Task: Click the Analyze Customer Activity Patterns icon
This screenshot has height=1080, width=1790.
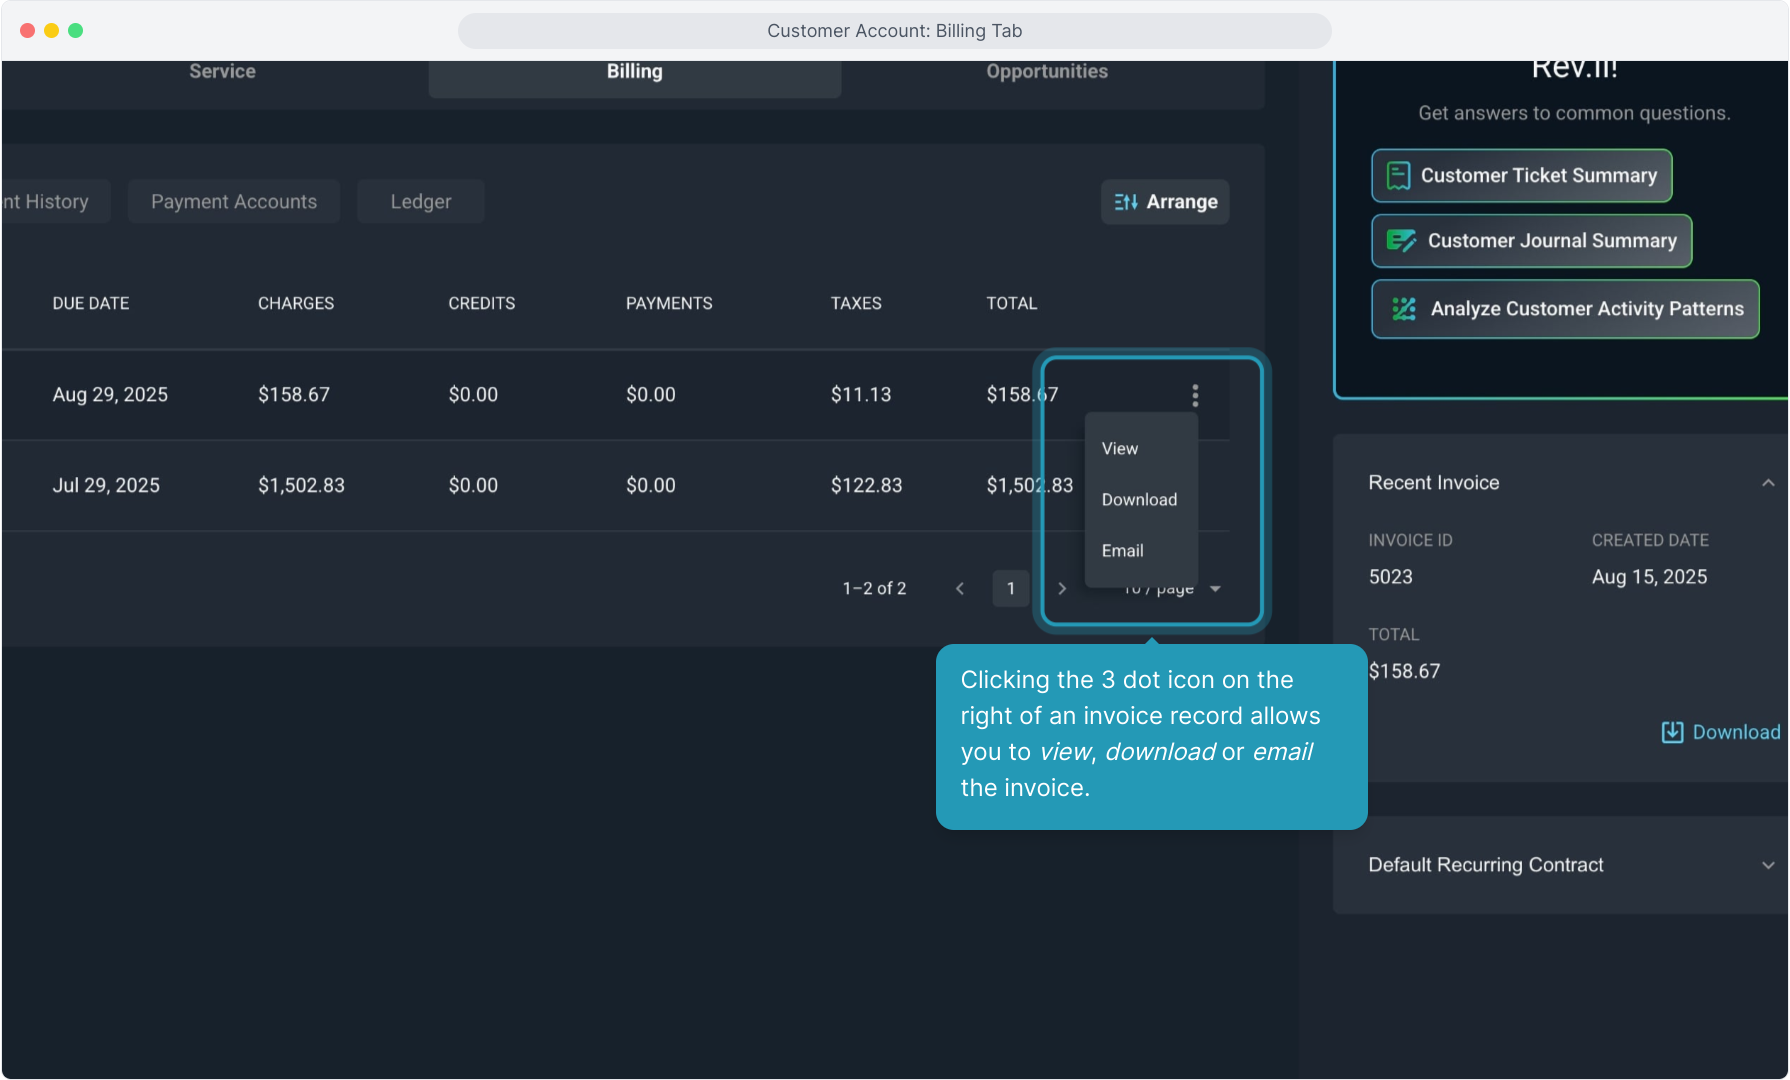Action: tap(1404, 309)
